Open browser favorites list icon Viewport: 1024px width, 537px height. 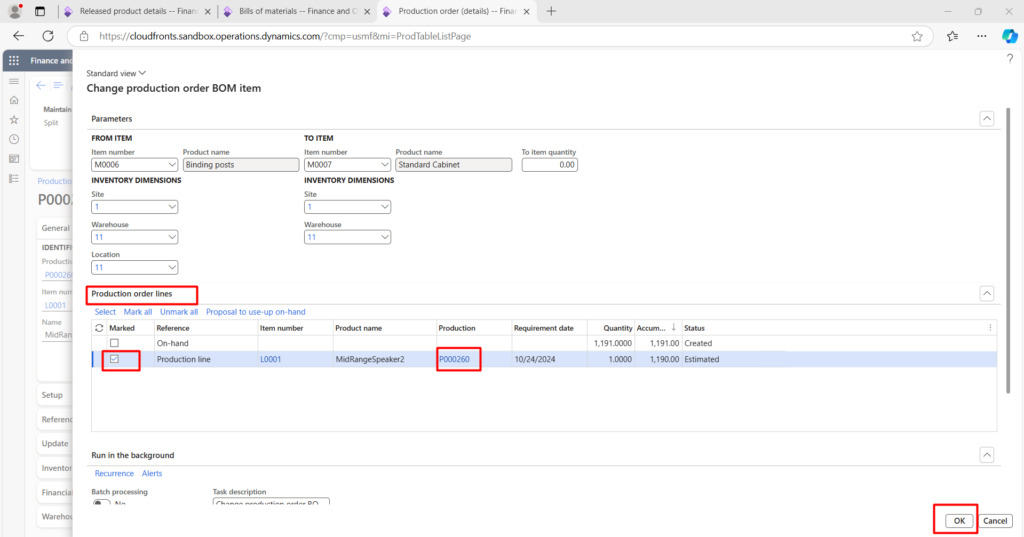tap(953, 36)
